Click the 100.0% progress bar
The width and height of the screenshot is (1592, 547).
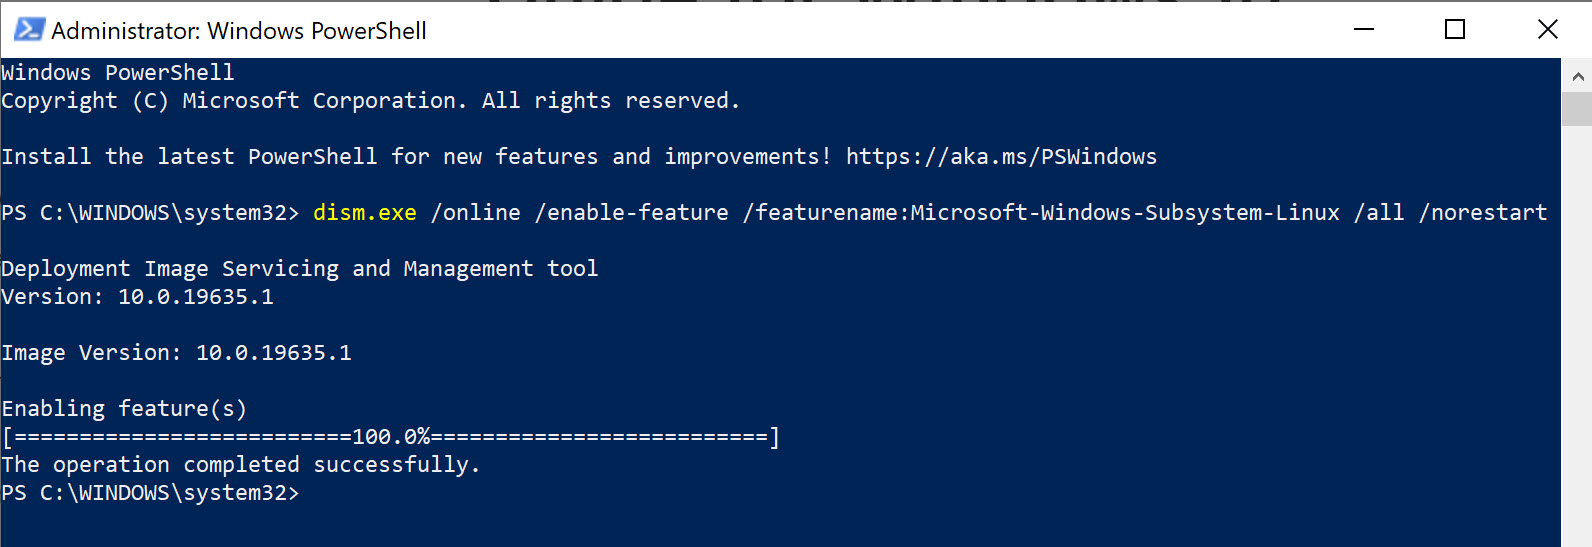tap(391, 437)
